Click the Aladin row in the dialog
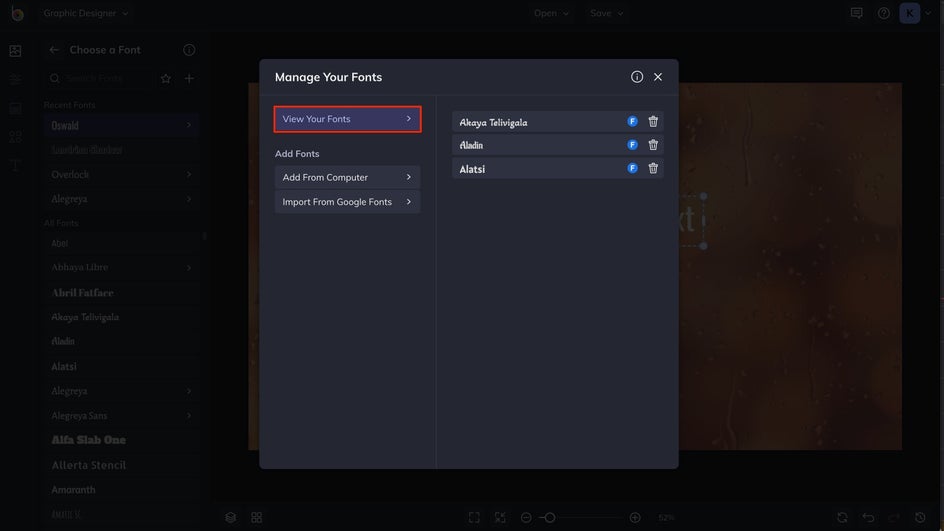Screen dimensions: 944x531 (x=557, y=144)
